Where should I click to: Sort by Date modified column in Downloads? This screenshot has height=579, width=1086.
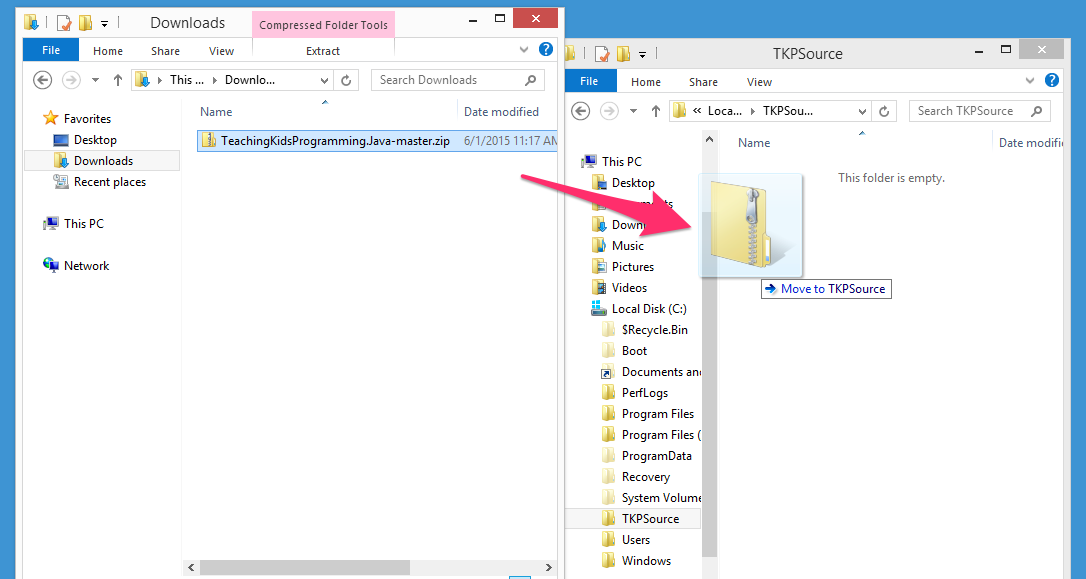click(x=501, y=112)
